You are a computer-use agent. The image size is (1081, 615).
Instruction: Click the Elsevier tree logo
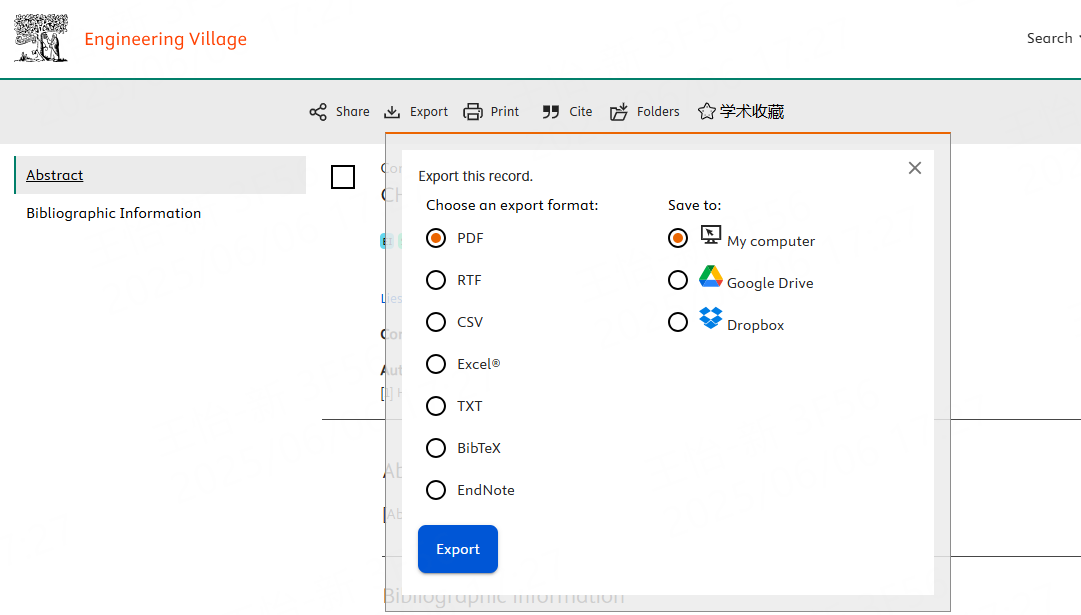pyautogui.click(x=41, y=39)
